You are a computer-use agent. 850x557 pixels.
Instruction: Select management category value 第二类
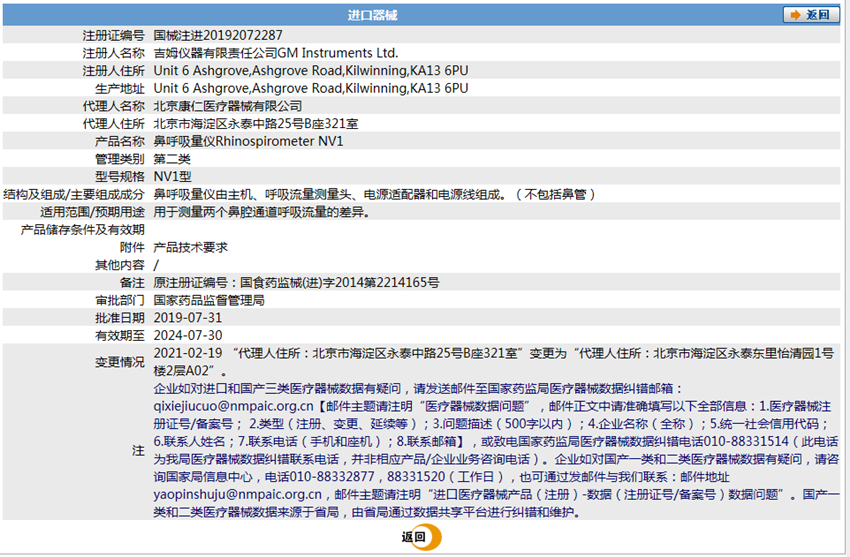172,159
